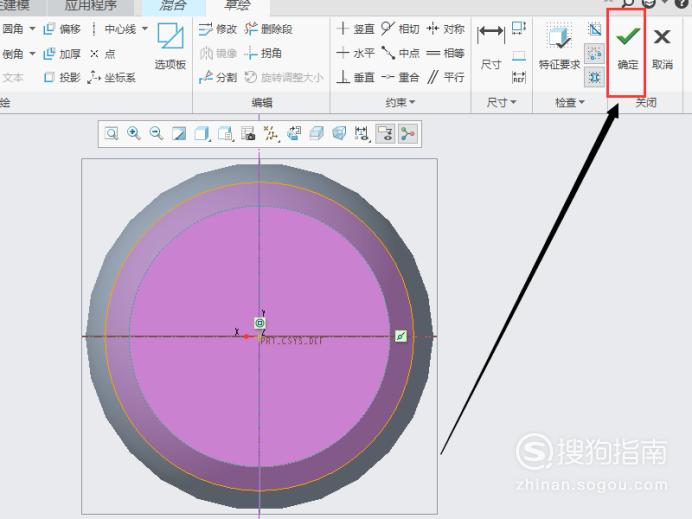Open the display style cube dropdown
Viewport: 692px width, 519px height.
(x=202, y=133)
